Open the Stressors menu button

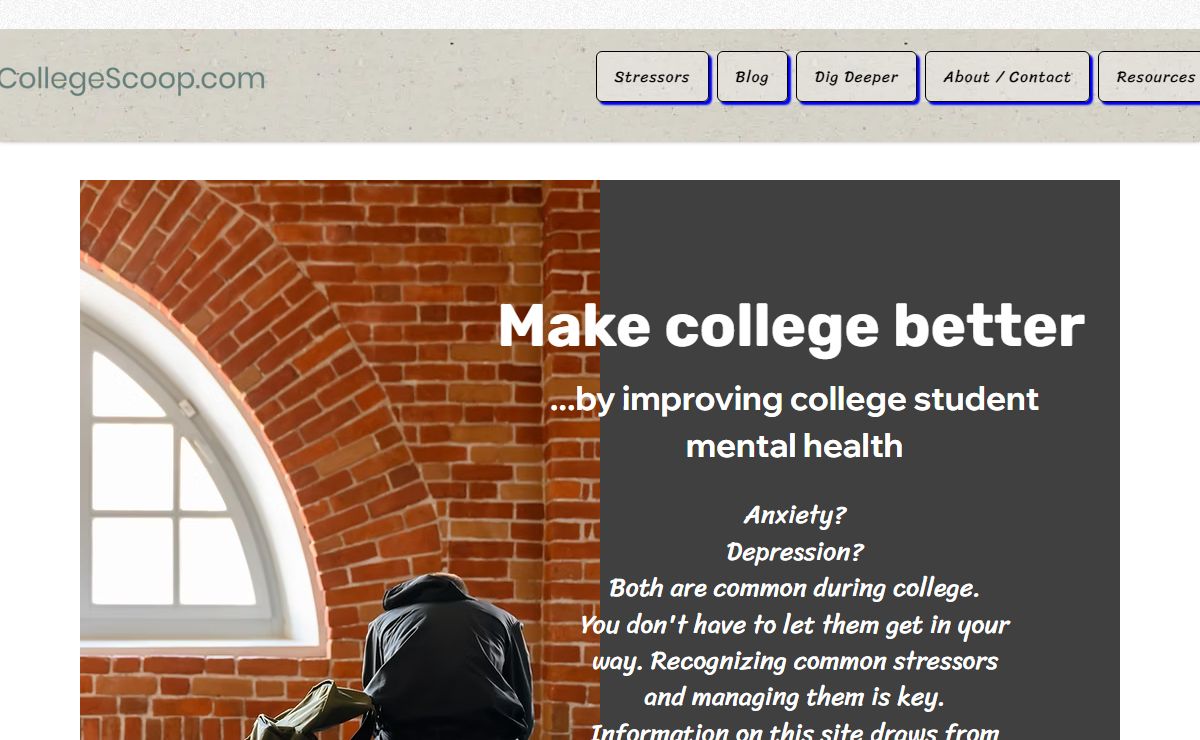click(652, 77)
